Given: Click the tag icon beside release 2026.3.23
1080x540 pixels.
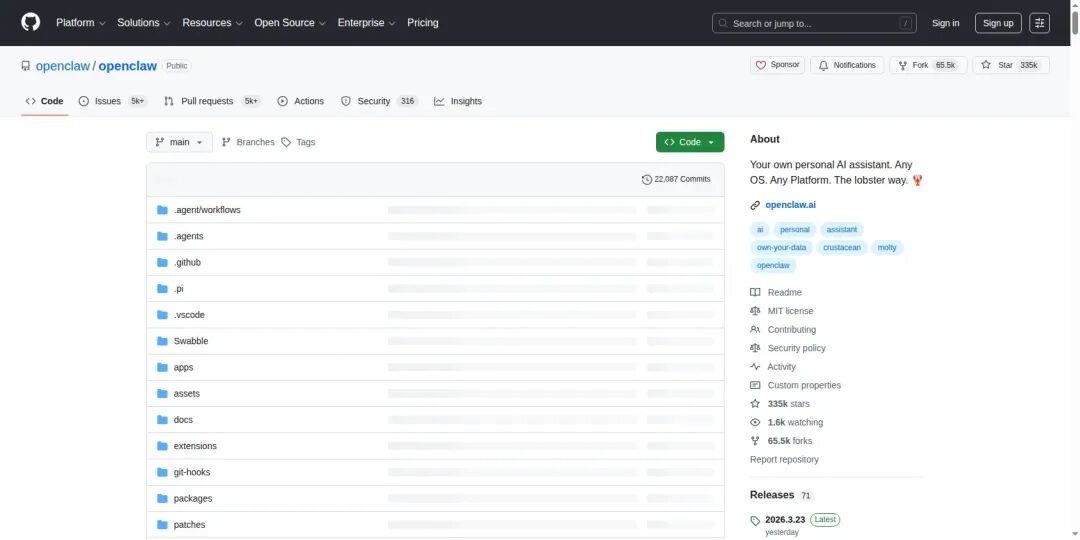Looking at the screenshot, I should 755,521.
